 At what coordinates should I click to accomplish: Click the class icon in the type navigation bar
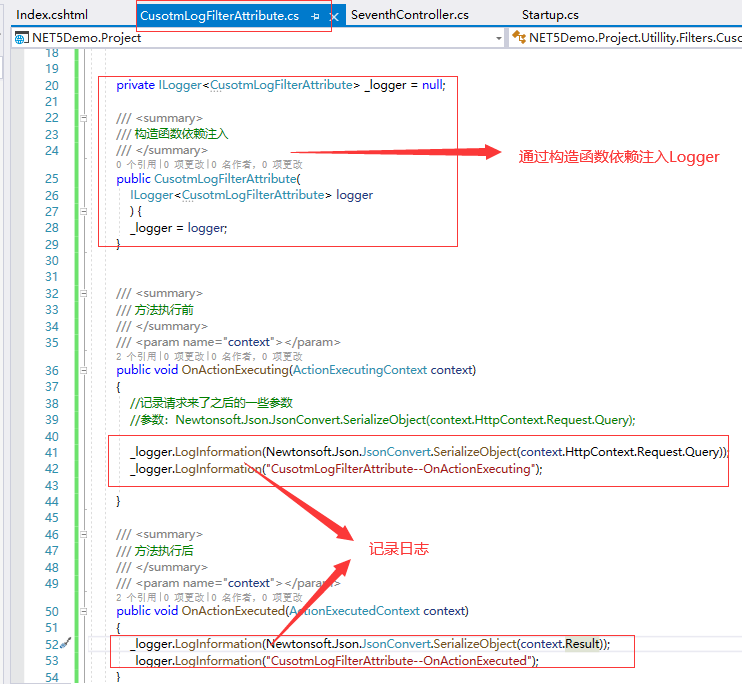coord(519,37)
